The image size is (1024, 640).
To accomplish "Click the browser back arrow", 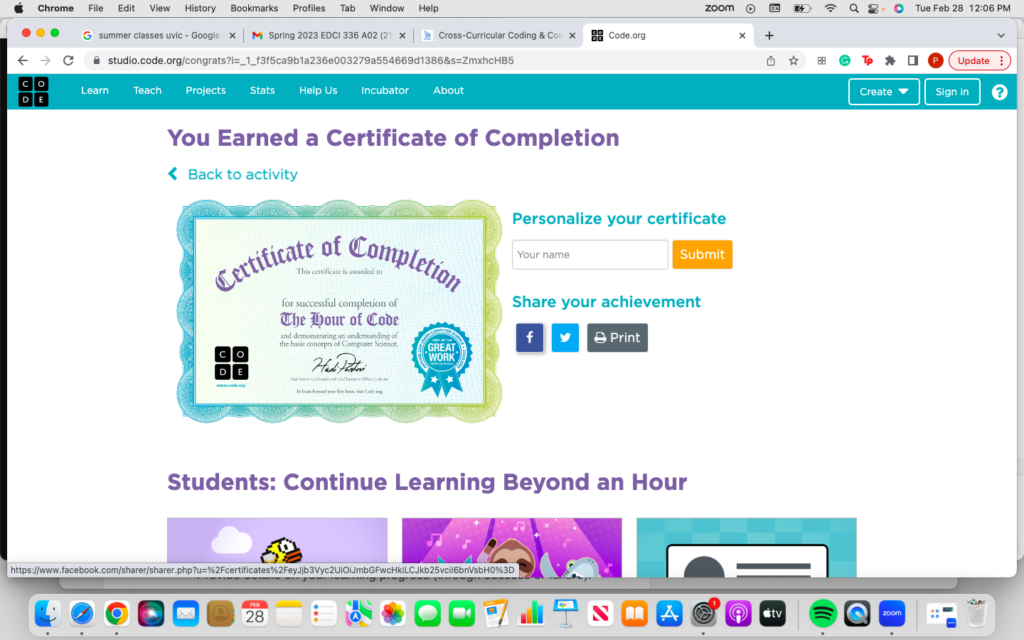I will tap(23, 60).
